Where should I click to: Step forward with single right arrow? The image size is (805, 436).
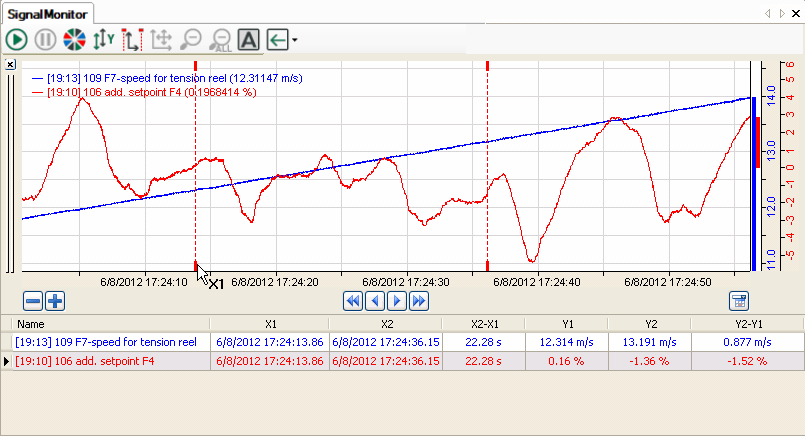397,301
